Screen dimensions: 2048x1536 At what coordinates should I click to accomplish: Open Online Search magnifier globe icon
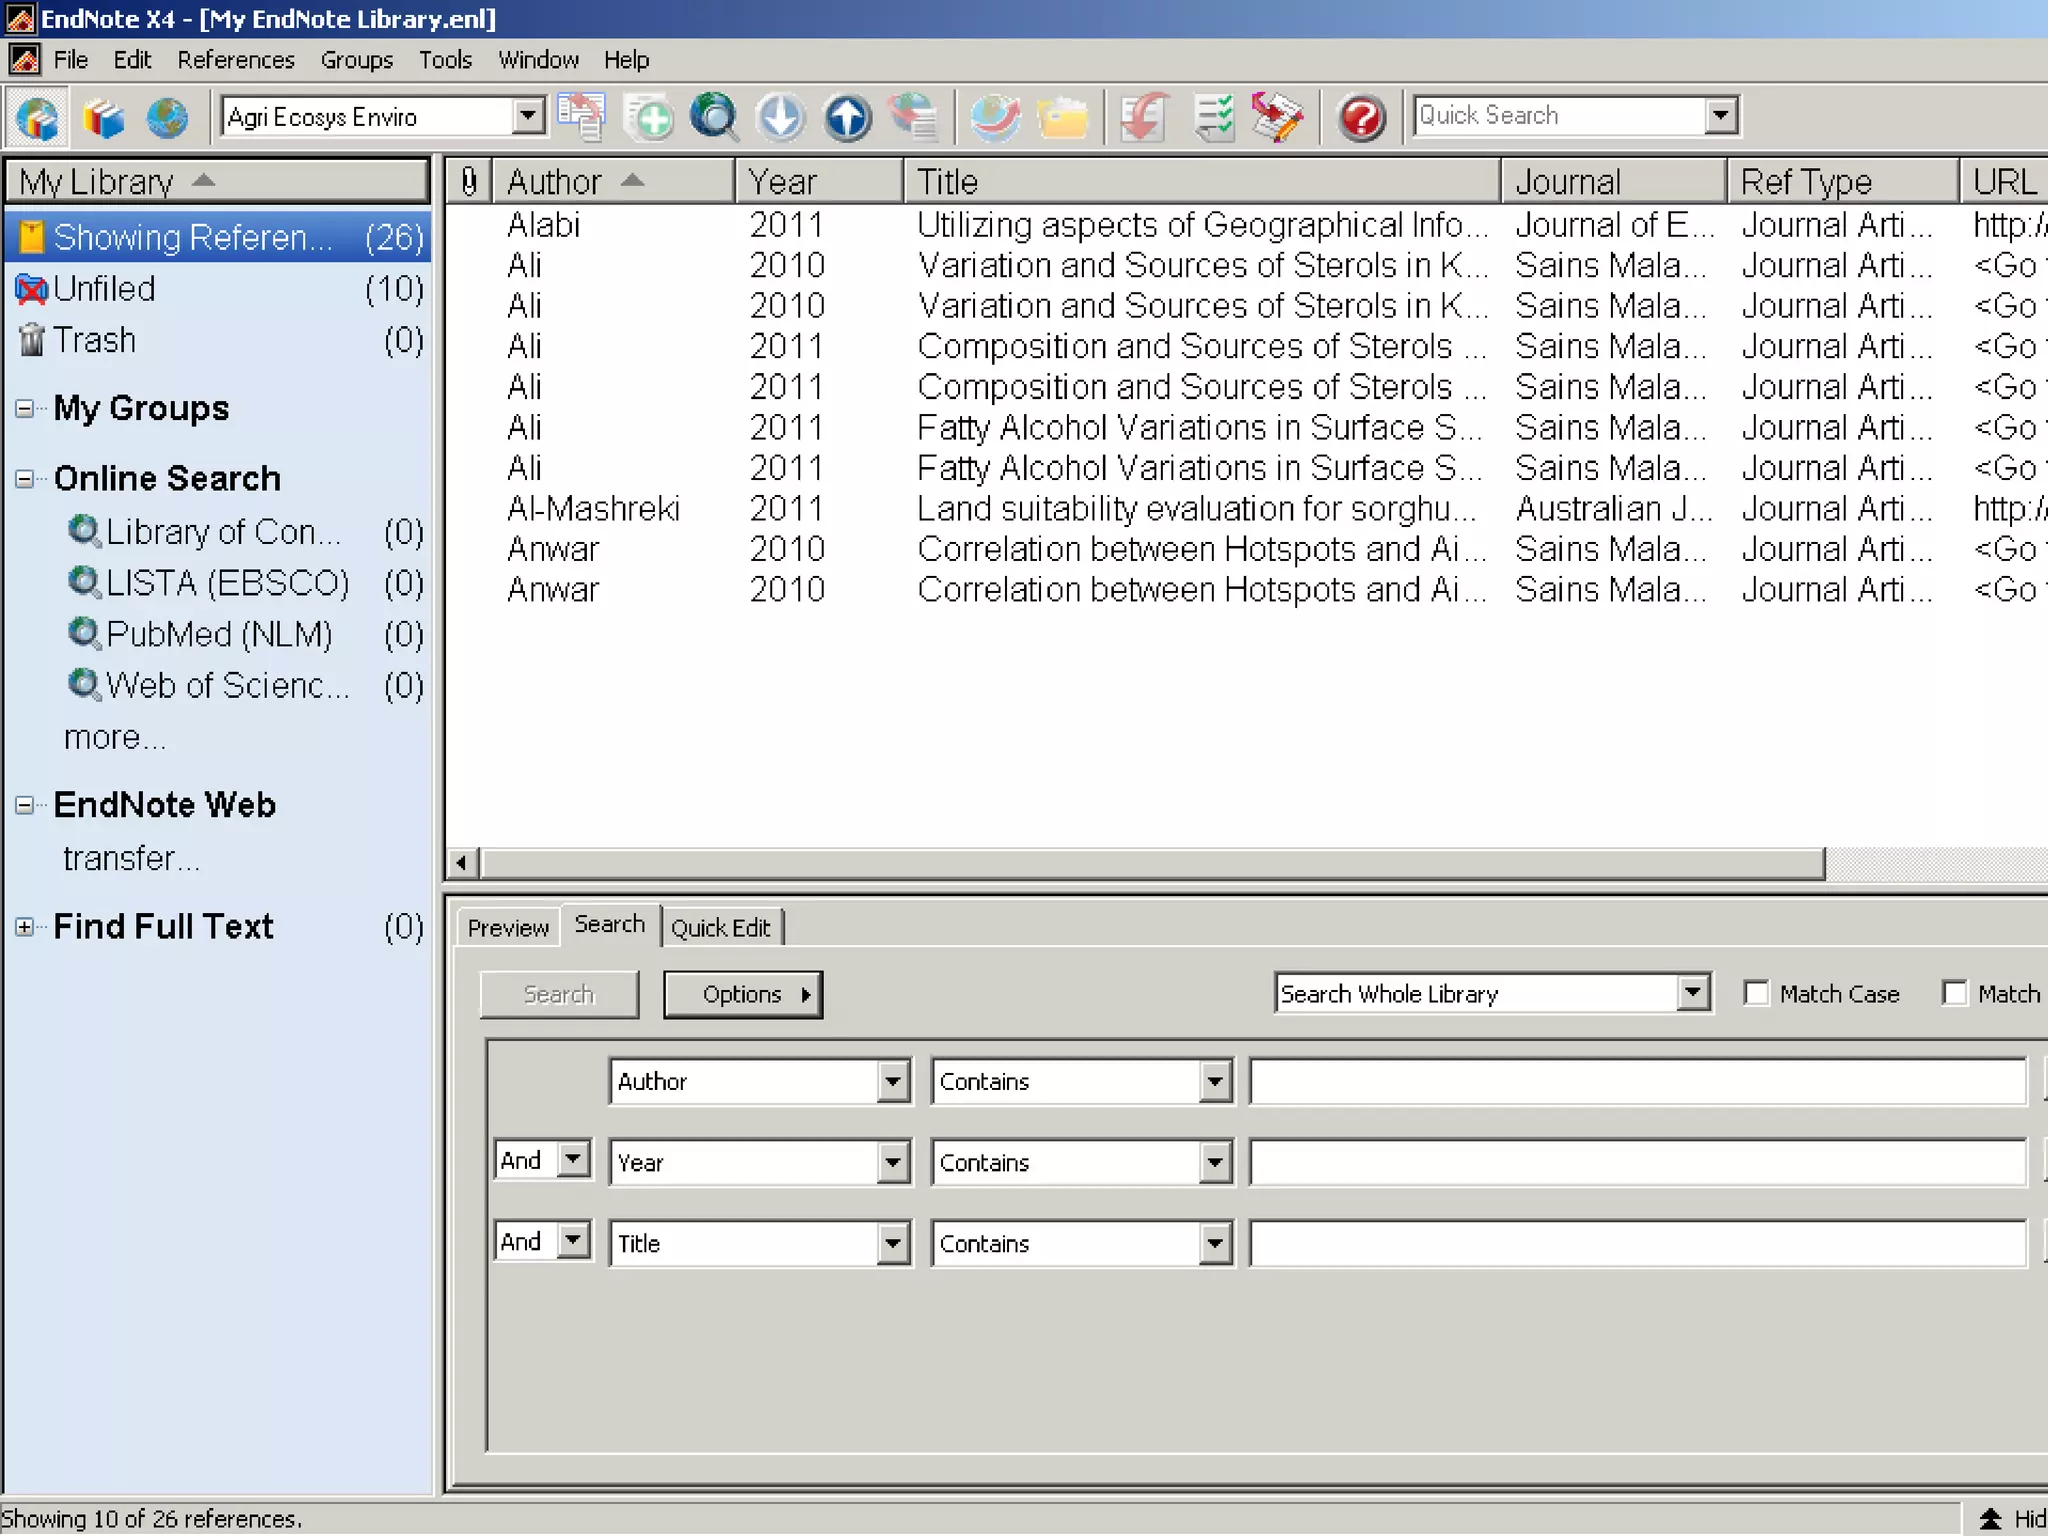point(714,117)
